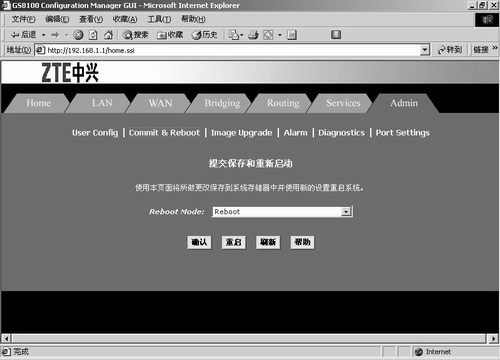Click the Links (链接) toolbar label
The image size is (500, 360).
click(481, 50)
